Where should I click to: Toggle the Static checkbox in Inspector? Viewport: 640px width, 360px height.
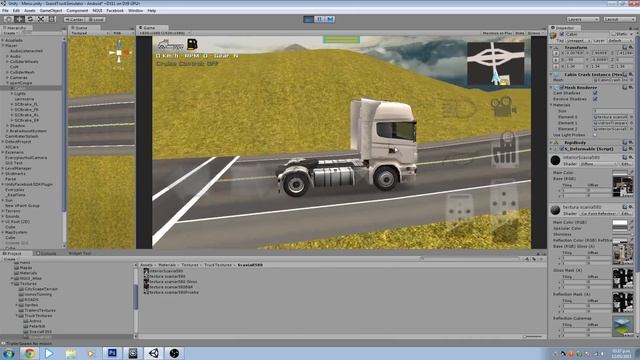tap(613, 34)
